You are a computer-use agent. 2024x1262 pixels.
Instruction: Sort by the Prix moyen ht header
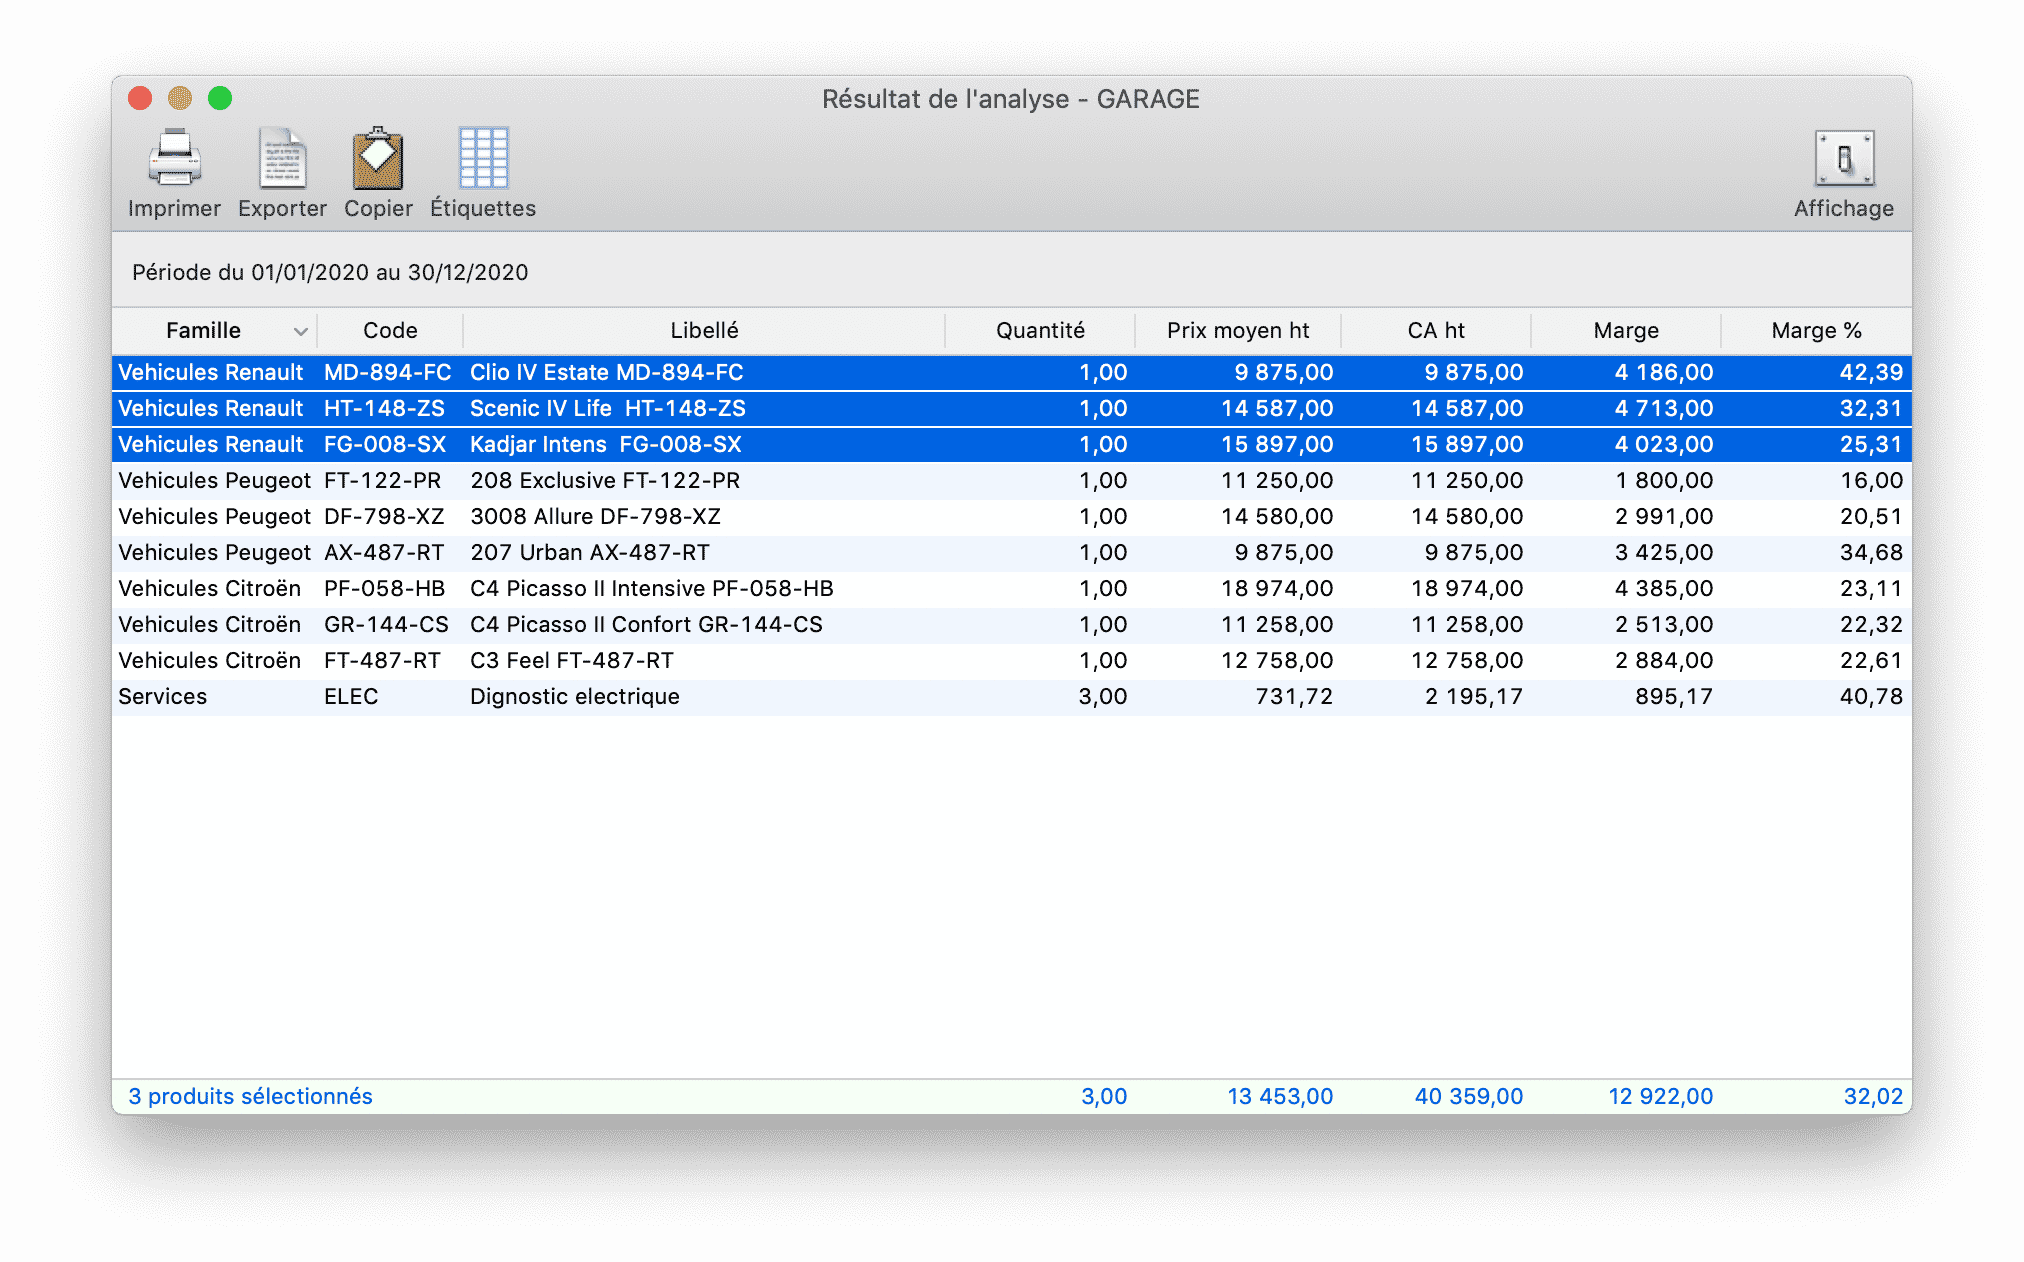pos(1238,331)
